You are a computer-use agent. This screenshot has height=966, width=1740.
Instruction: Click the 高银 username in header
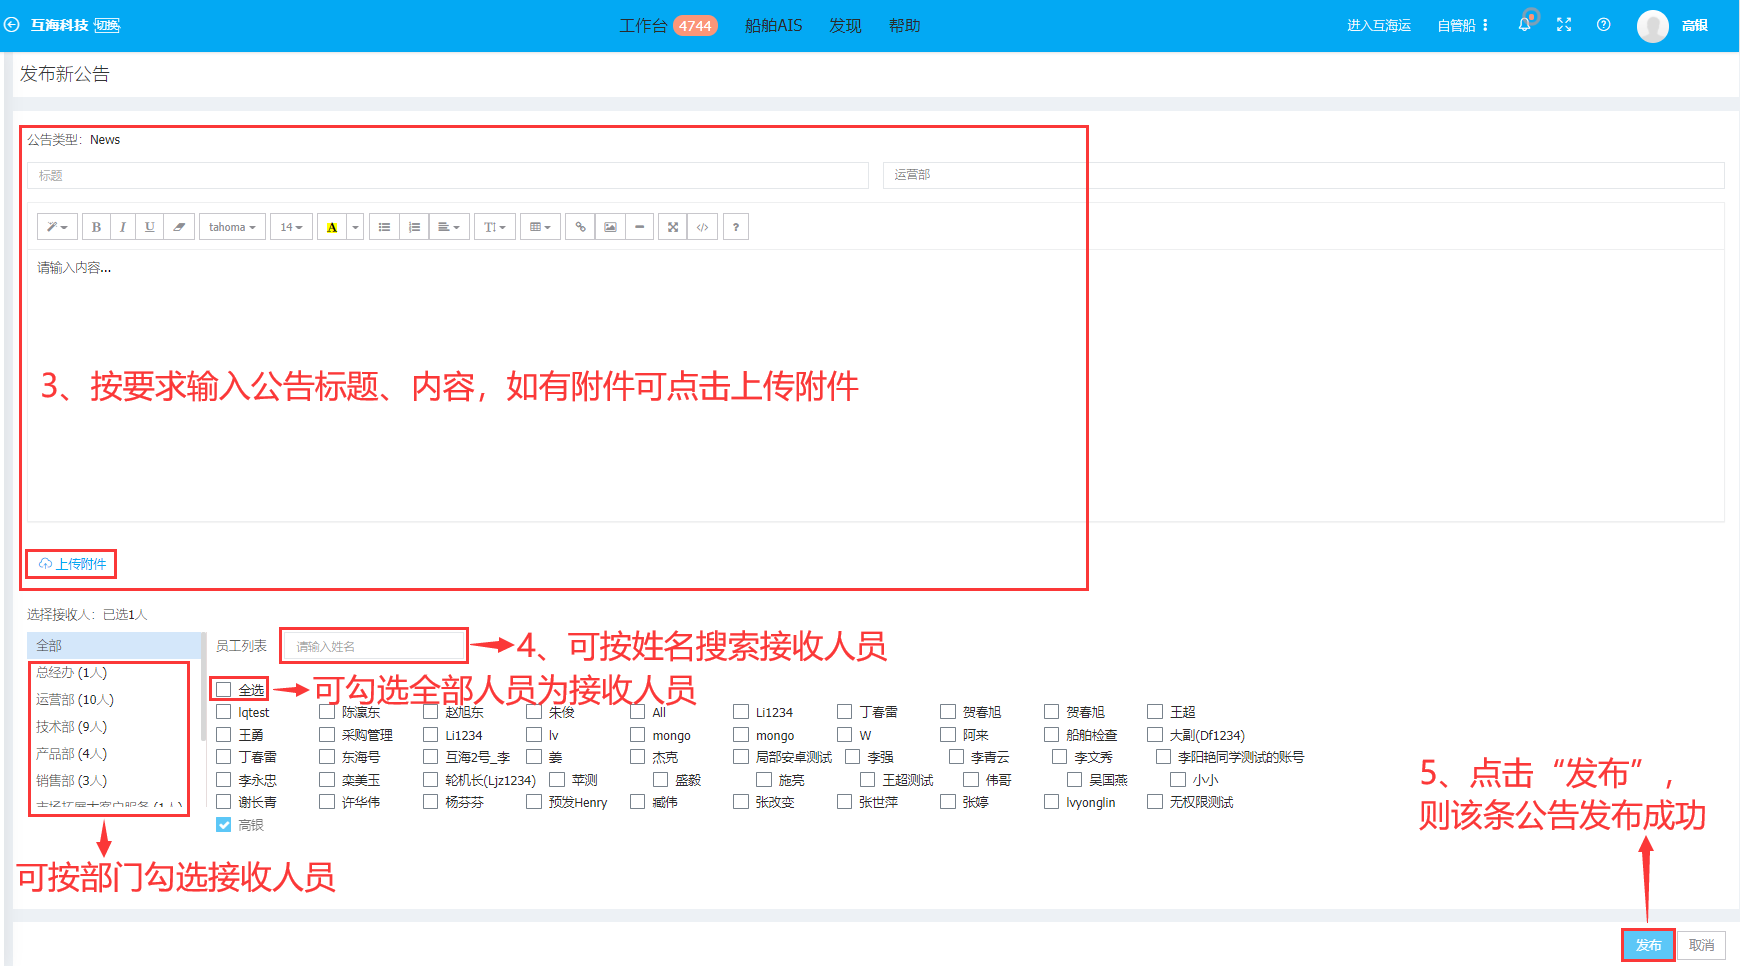[x=1695, y=25]
